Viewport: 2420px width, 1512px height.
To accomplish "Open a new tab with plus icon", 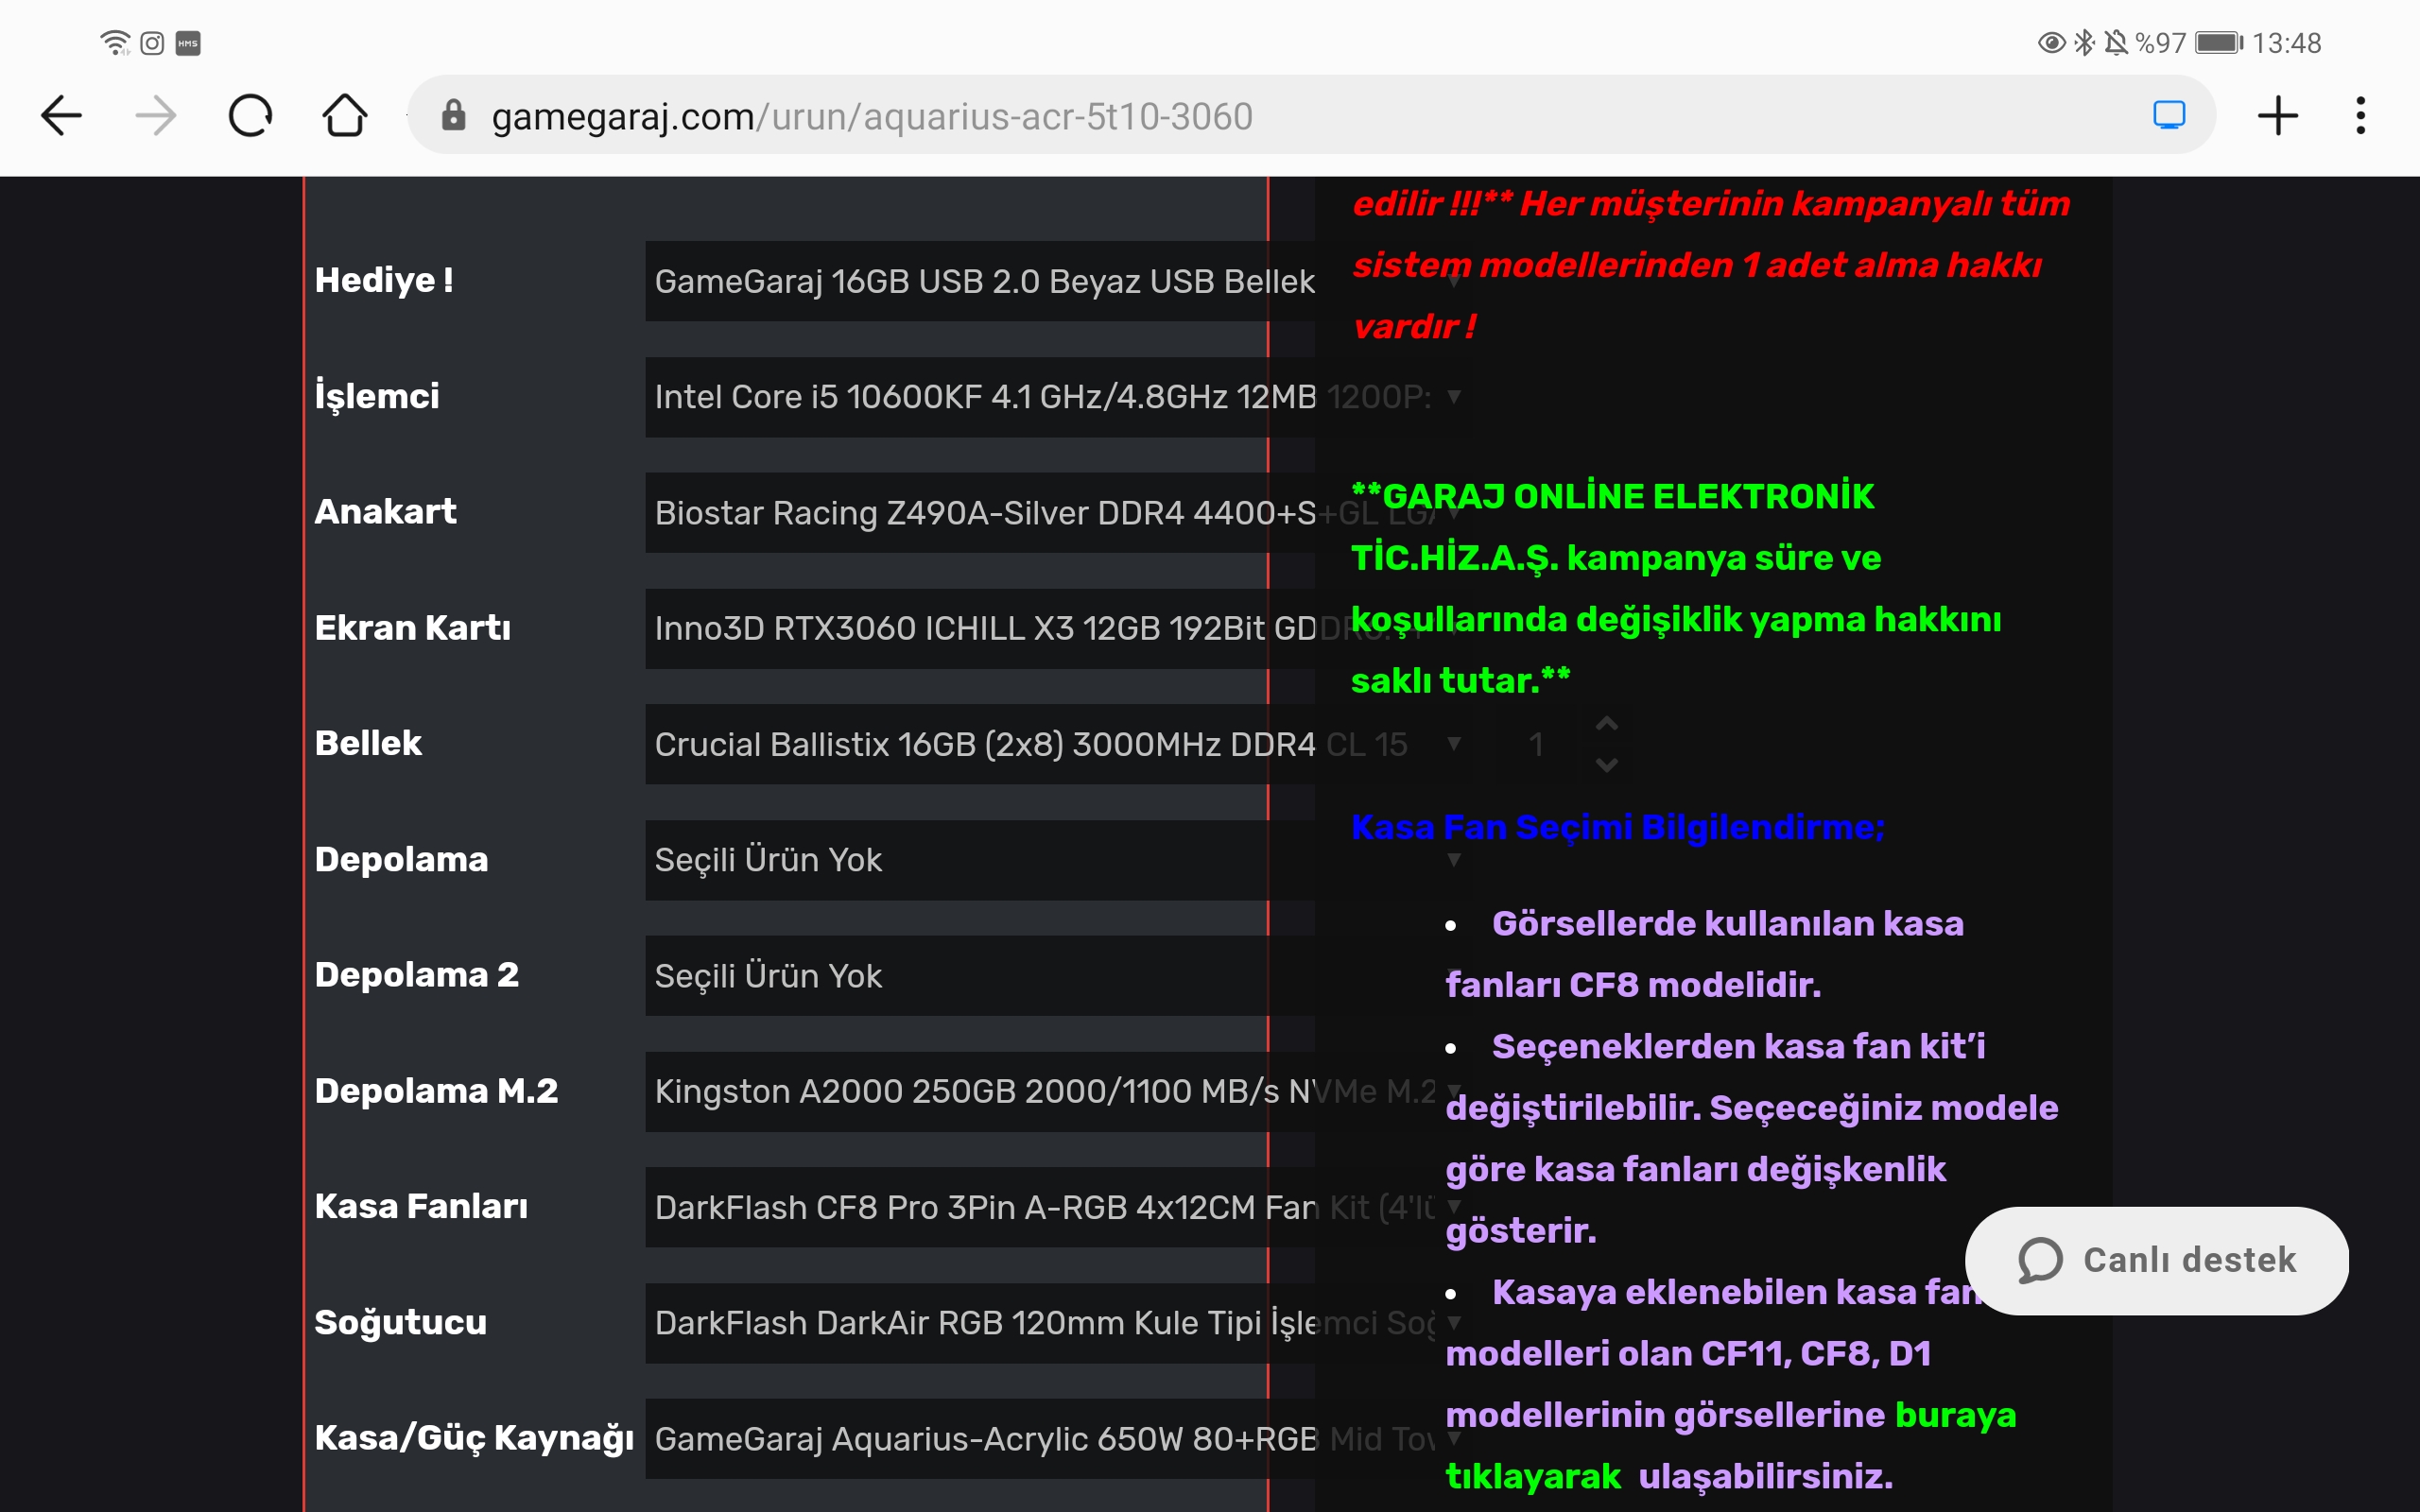I will point(2277,116).
